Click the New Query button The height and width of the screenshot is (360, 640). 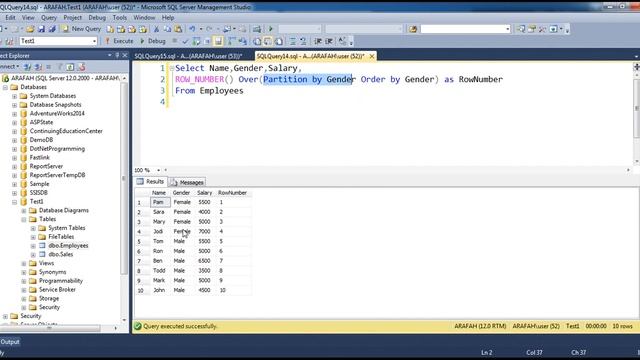pos(81,29)
